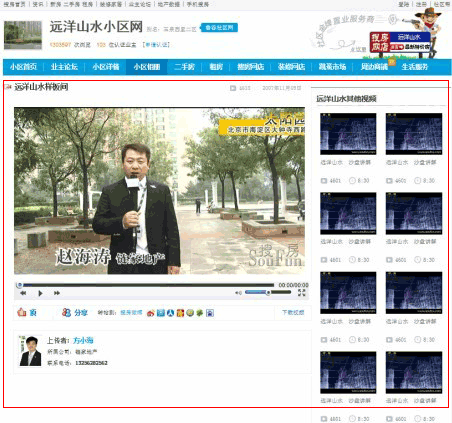
Task: Click the uploader's portrait photo
Action: [x=30, y=351]
